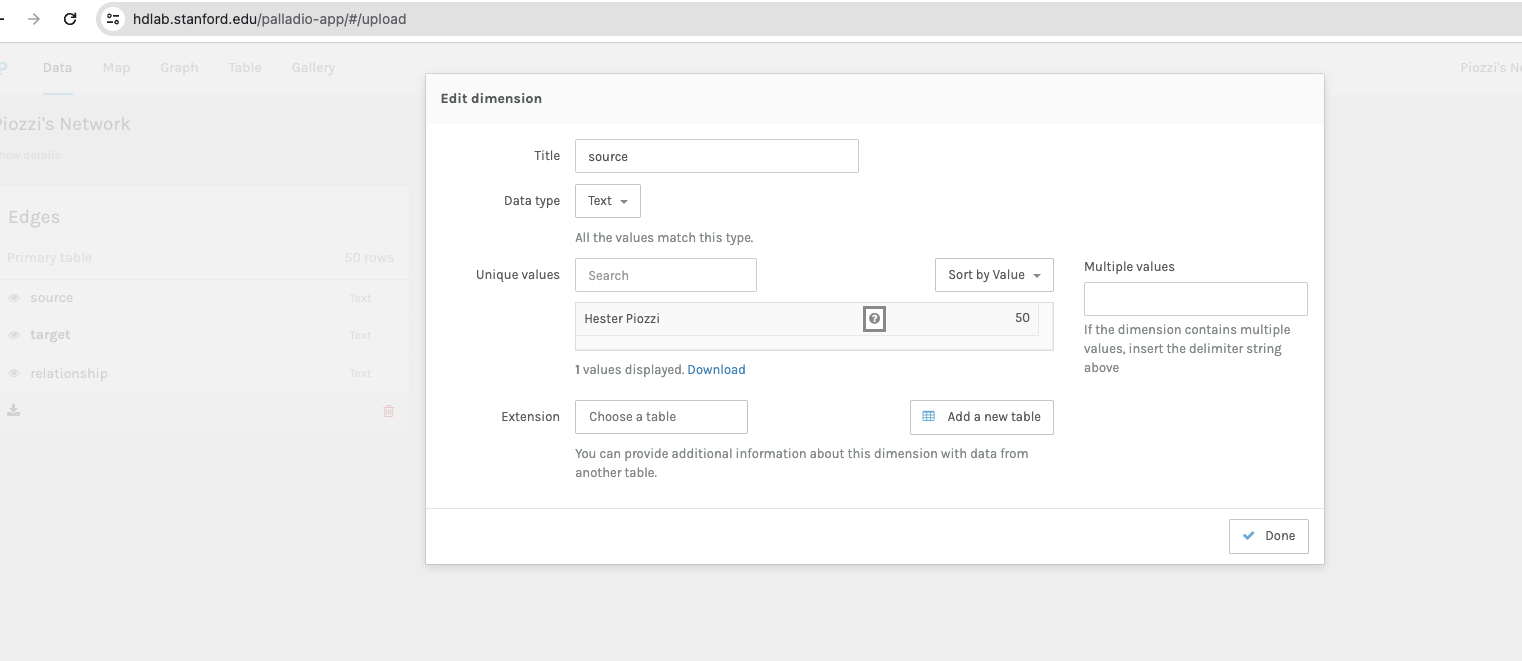Viewport: 1522px width, 661px height.
Task: Toggle visibility of the source dimension
Action: coord(14,298)
